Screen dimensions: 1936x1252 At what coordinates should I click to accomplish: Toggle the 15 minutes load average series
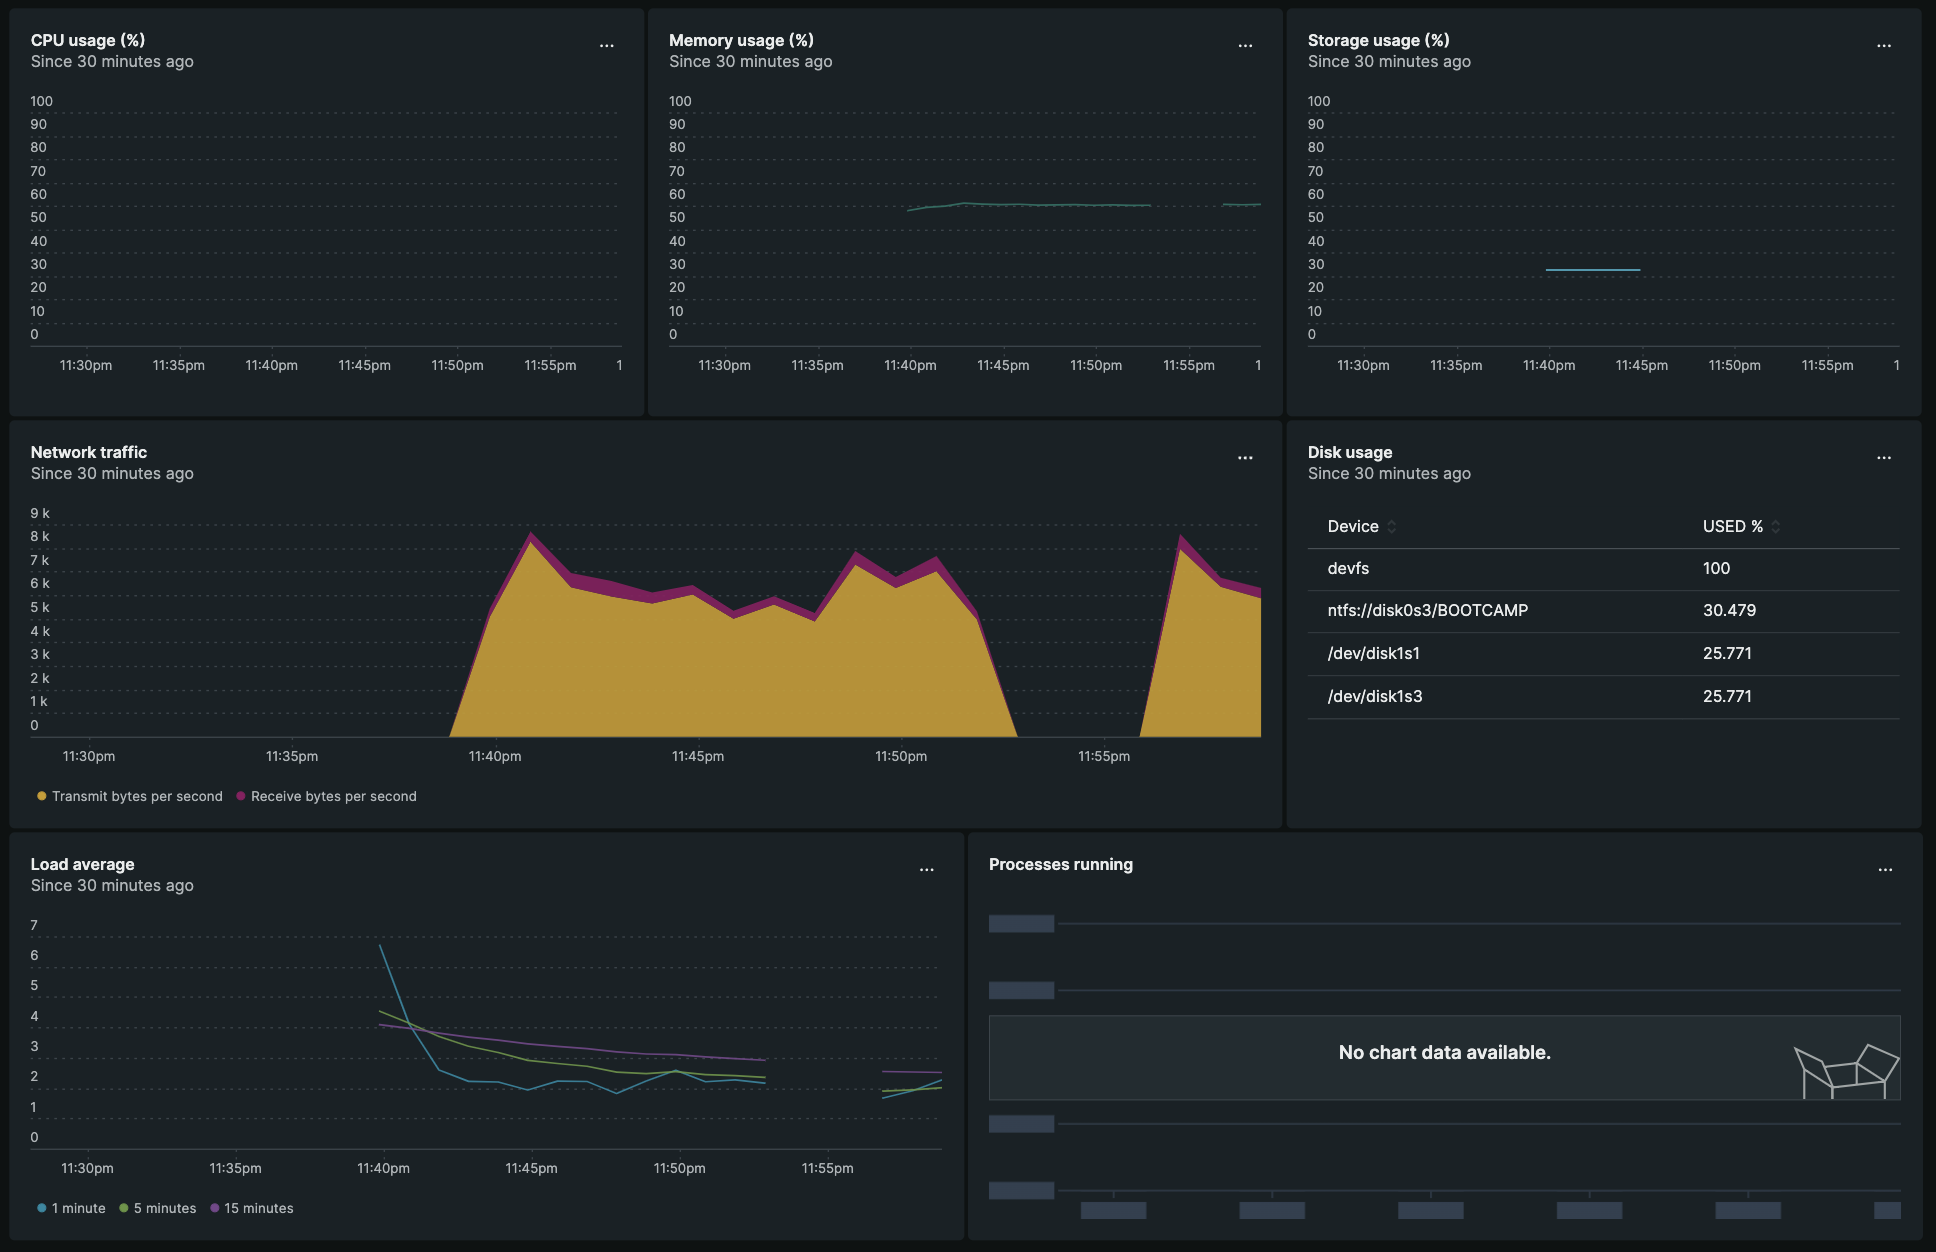[252, 1208]
